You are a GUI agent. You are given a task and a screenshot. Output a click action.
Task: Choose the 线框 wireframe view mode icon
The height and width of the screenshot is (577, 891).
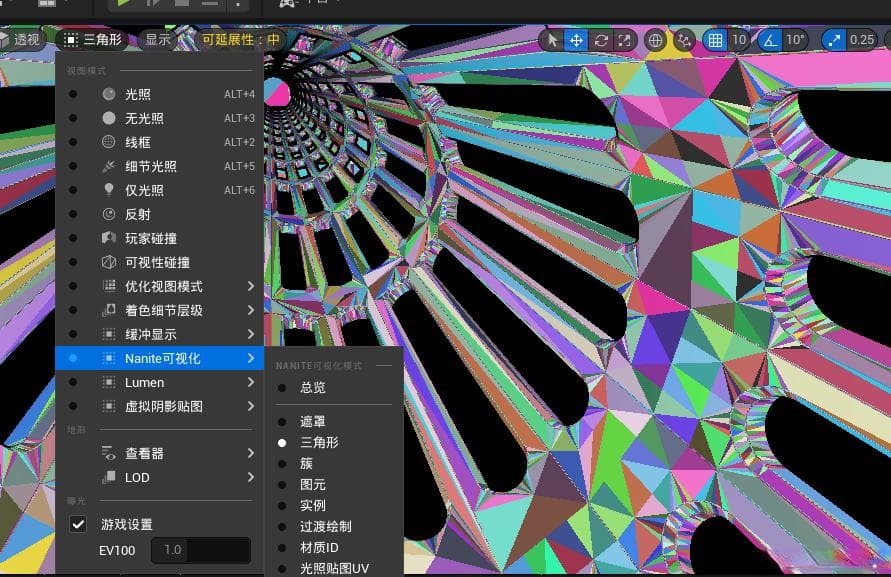click(109, 142)
